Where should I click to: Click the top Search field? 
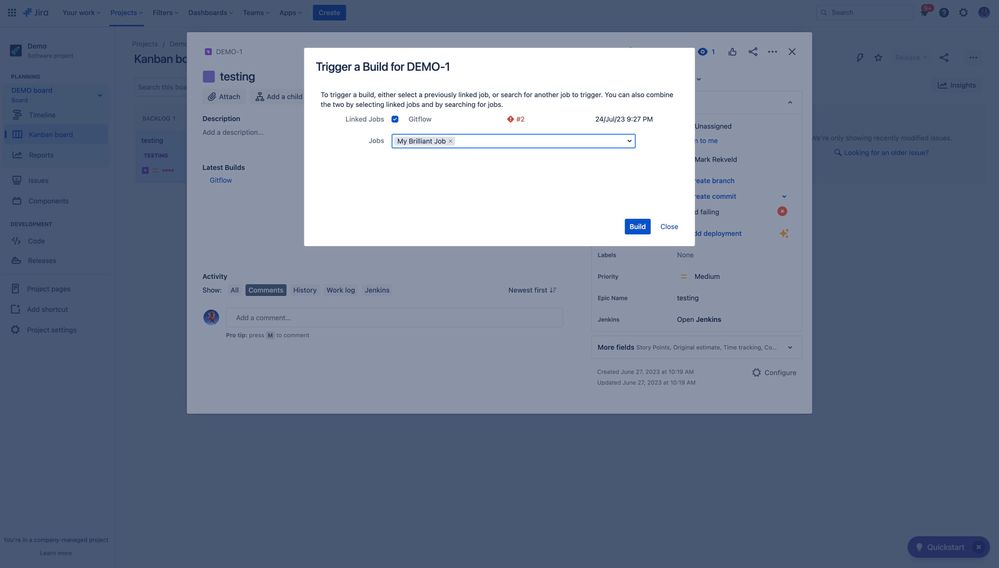[x=864, y=13]
